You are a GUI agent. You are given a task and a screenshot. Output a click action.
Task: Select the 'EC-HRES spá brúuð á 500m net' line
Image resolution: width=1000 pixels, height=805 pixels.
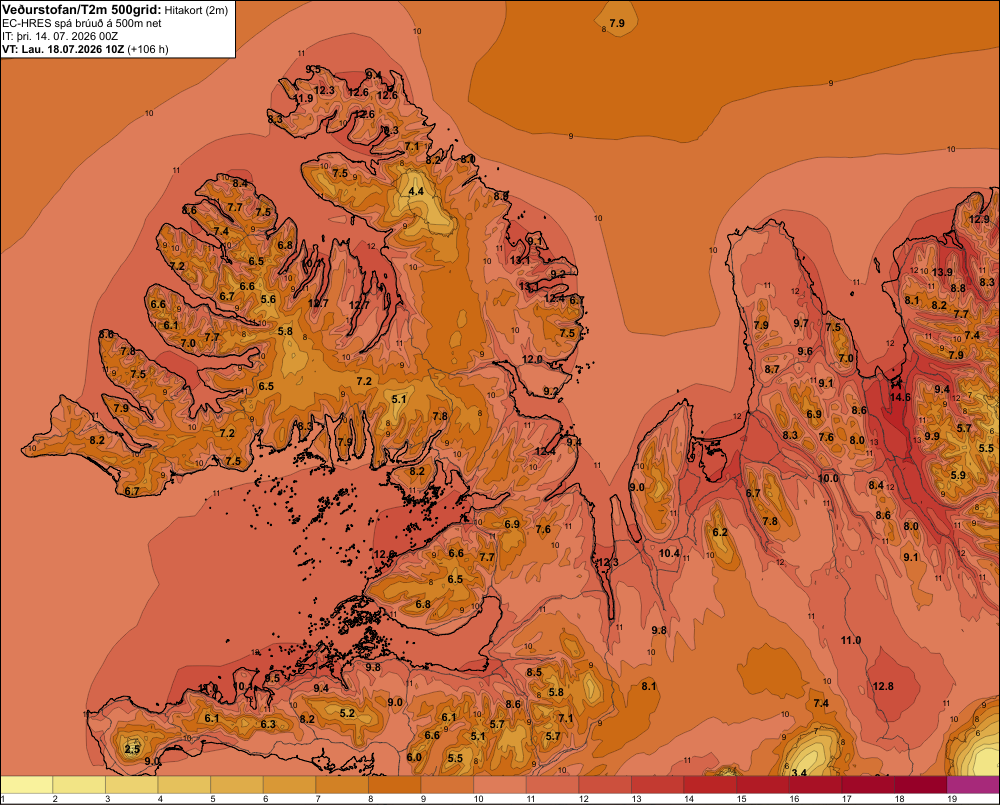(82, 23)
